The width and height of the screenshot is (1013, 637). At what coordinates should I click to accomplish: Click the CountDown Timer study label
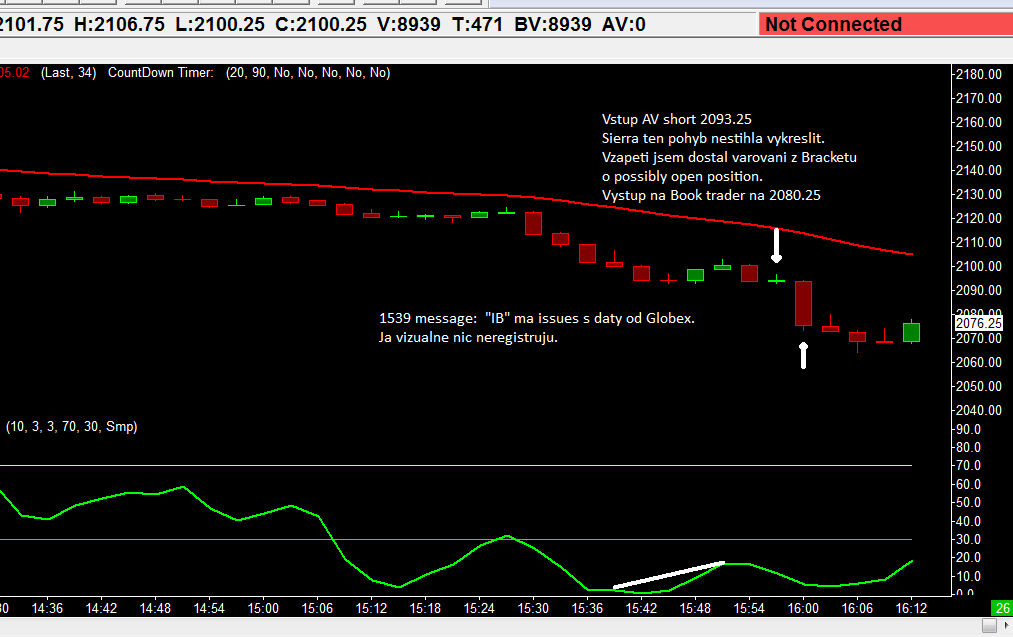click(x=160, y=73)
